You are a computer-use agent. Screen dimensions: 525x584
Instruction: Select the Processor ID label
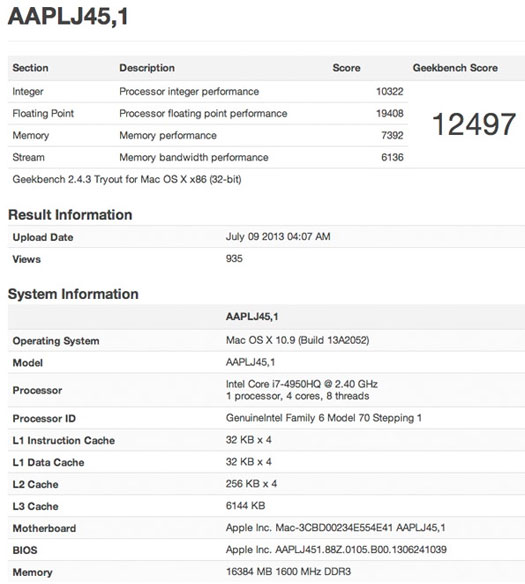pyautogui.click(x=44, y=419)
